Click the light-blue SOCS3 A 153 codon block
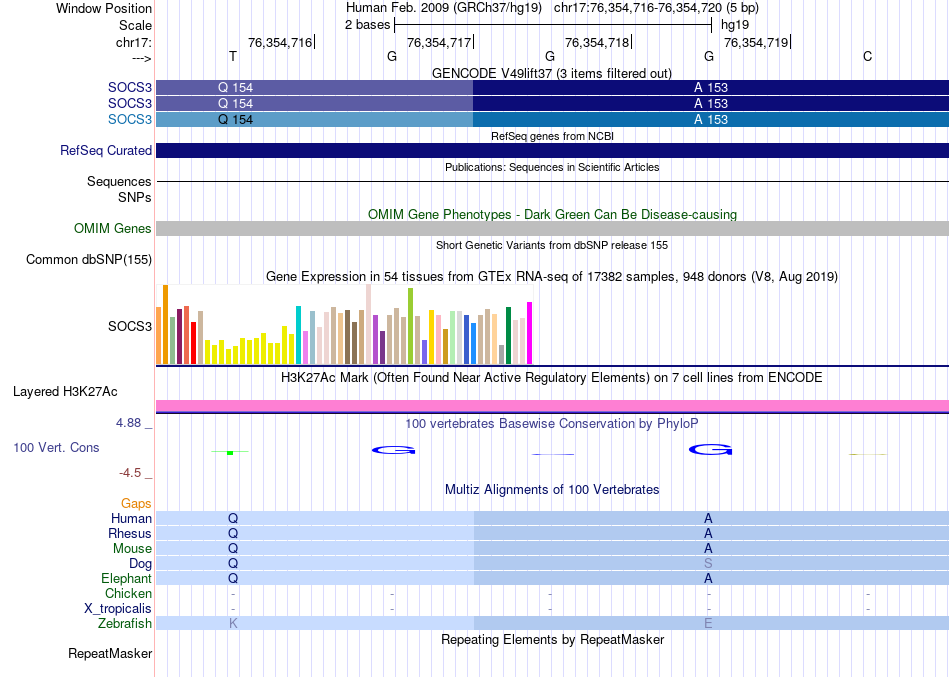 pyautogui.click(x=711, y=119)
